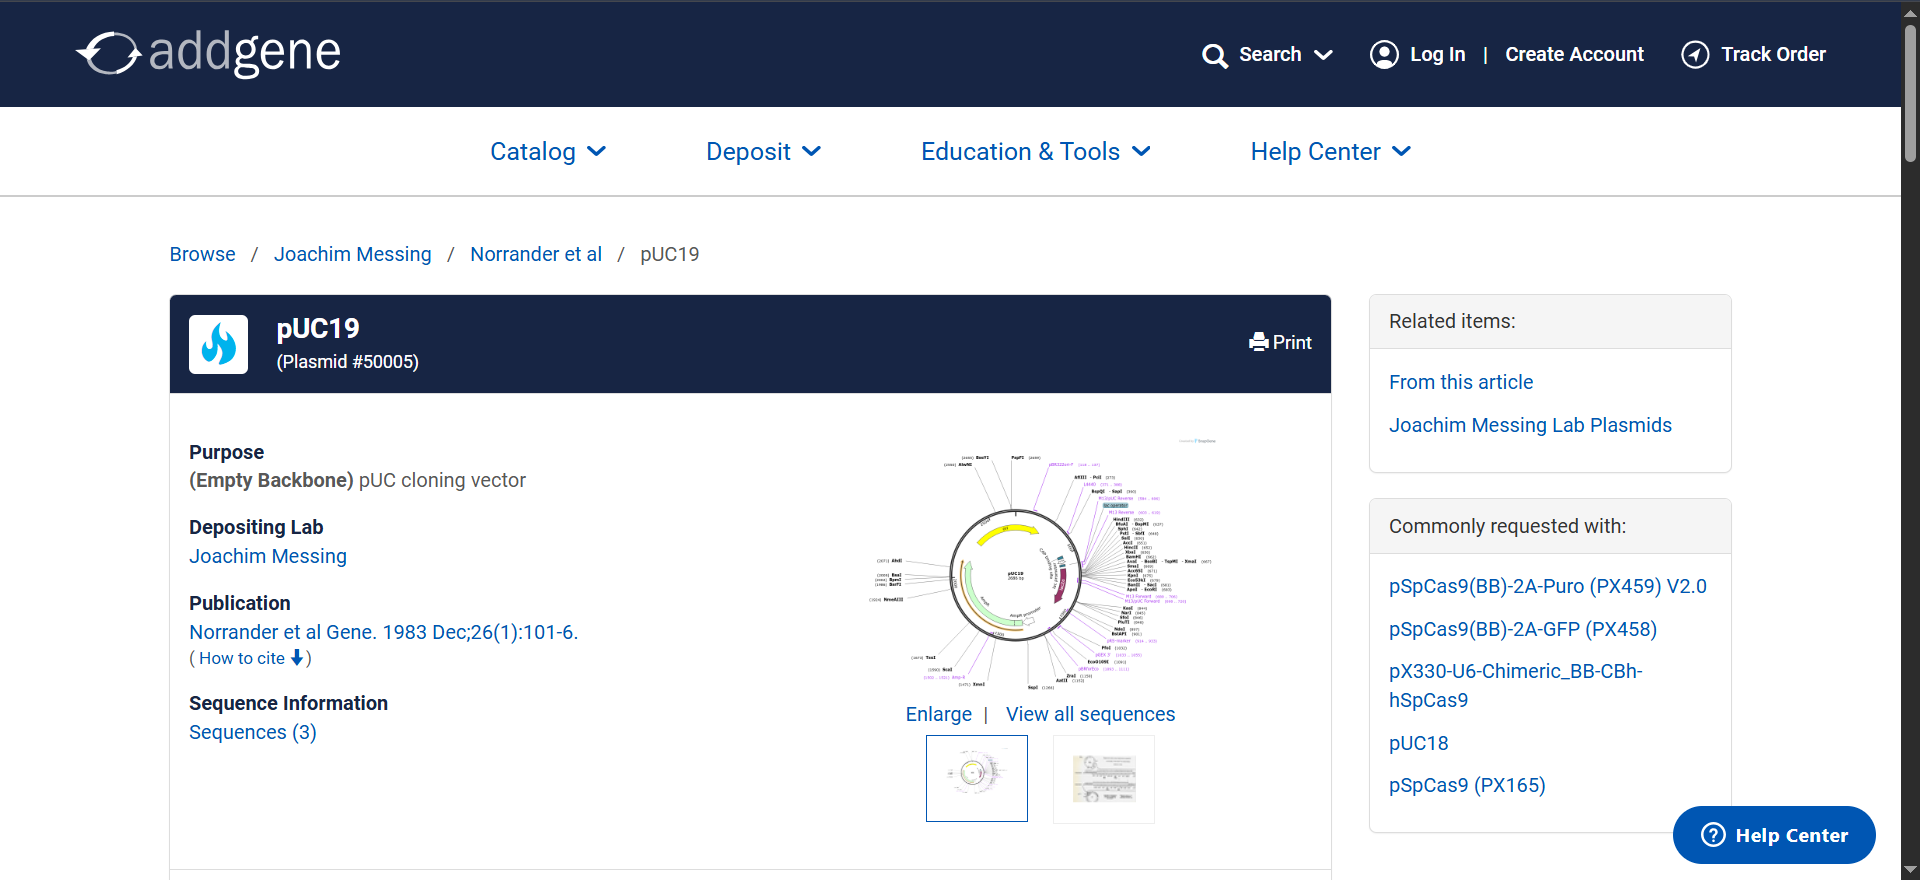Click the Enlarge map link

click(939, 714)
